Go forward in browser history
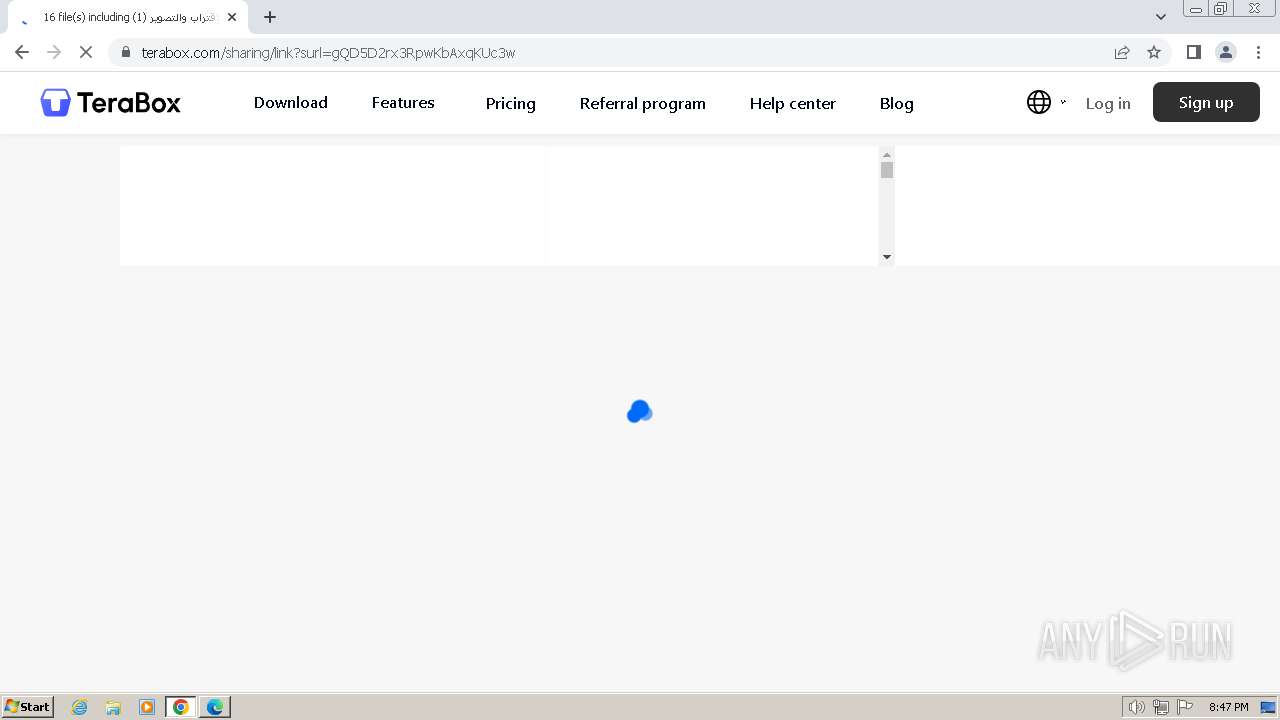Image resolution: width=1280 pixels, height=720 pixels. [54, 52]
